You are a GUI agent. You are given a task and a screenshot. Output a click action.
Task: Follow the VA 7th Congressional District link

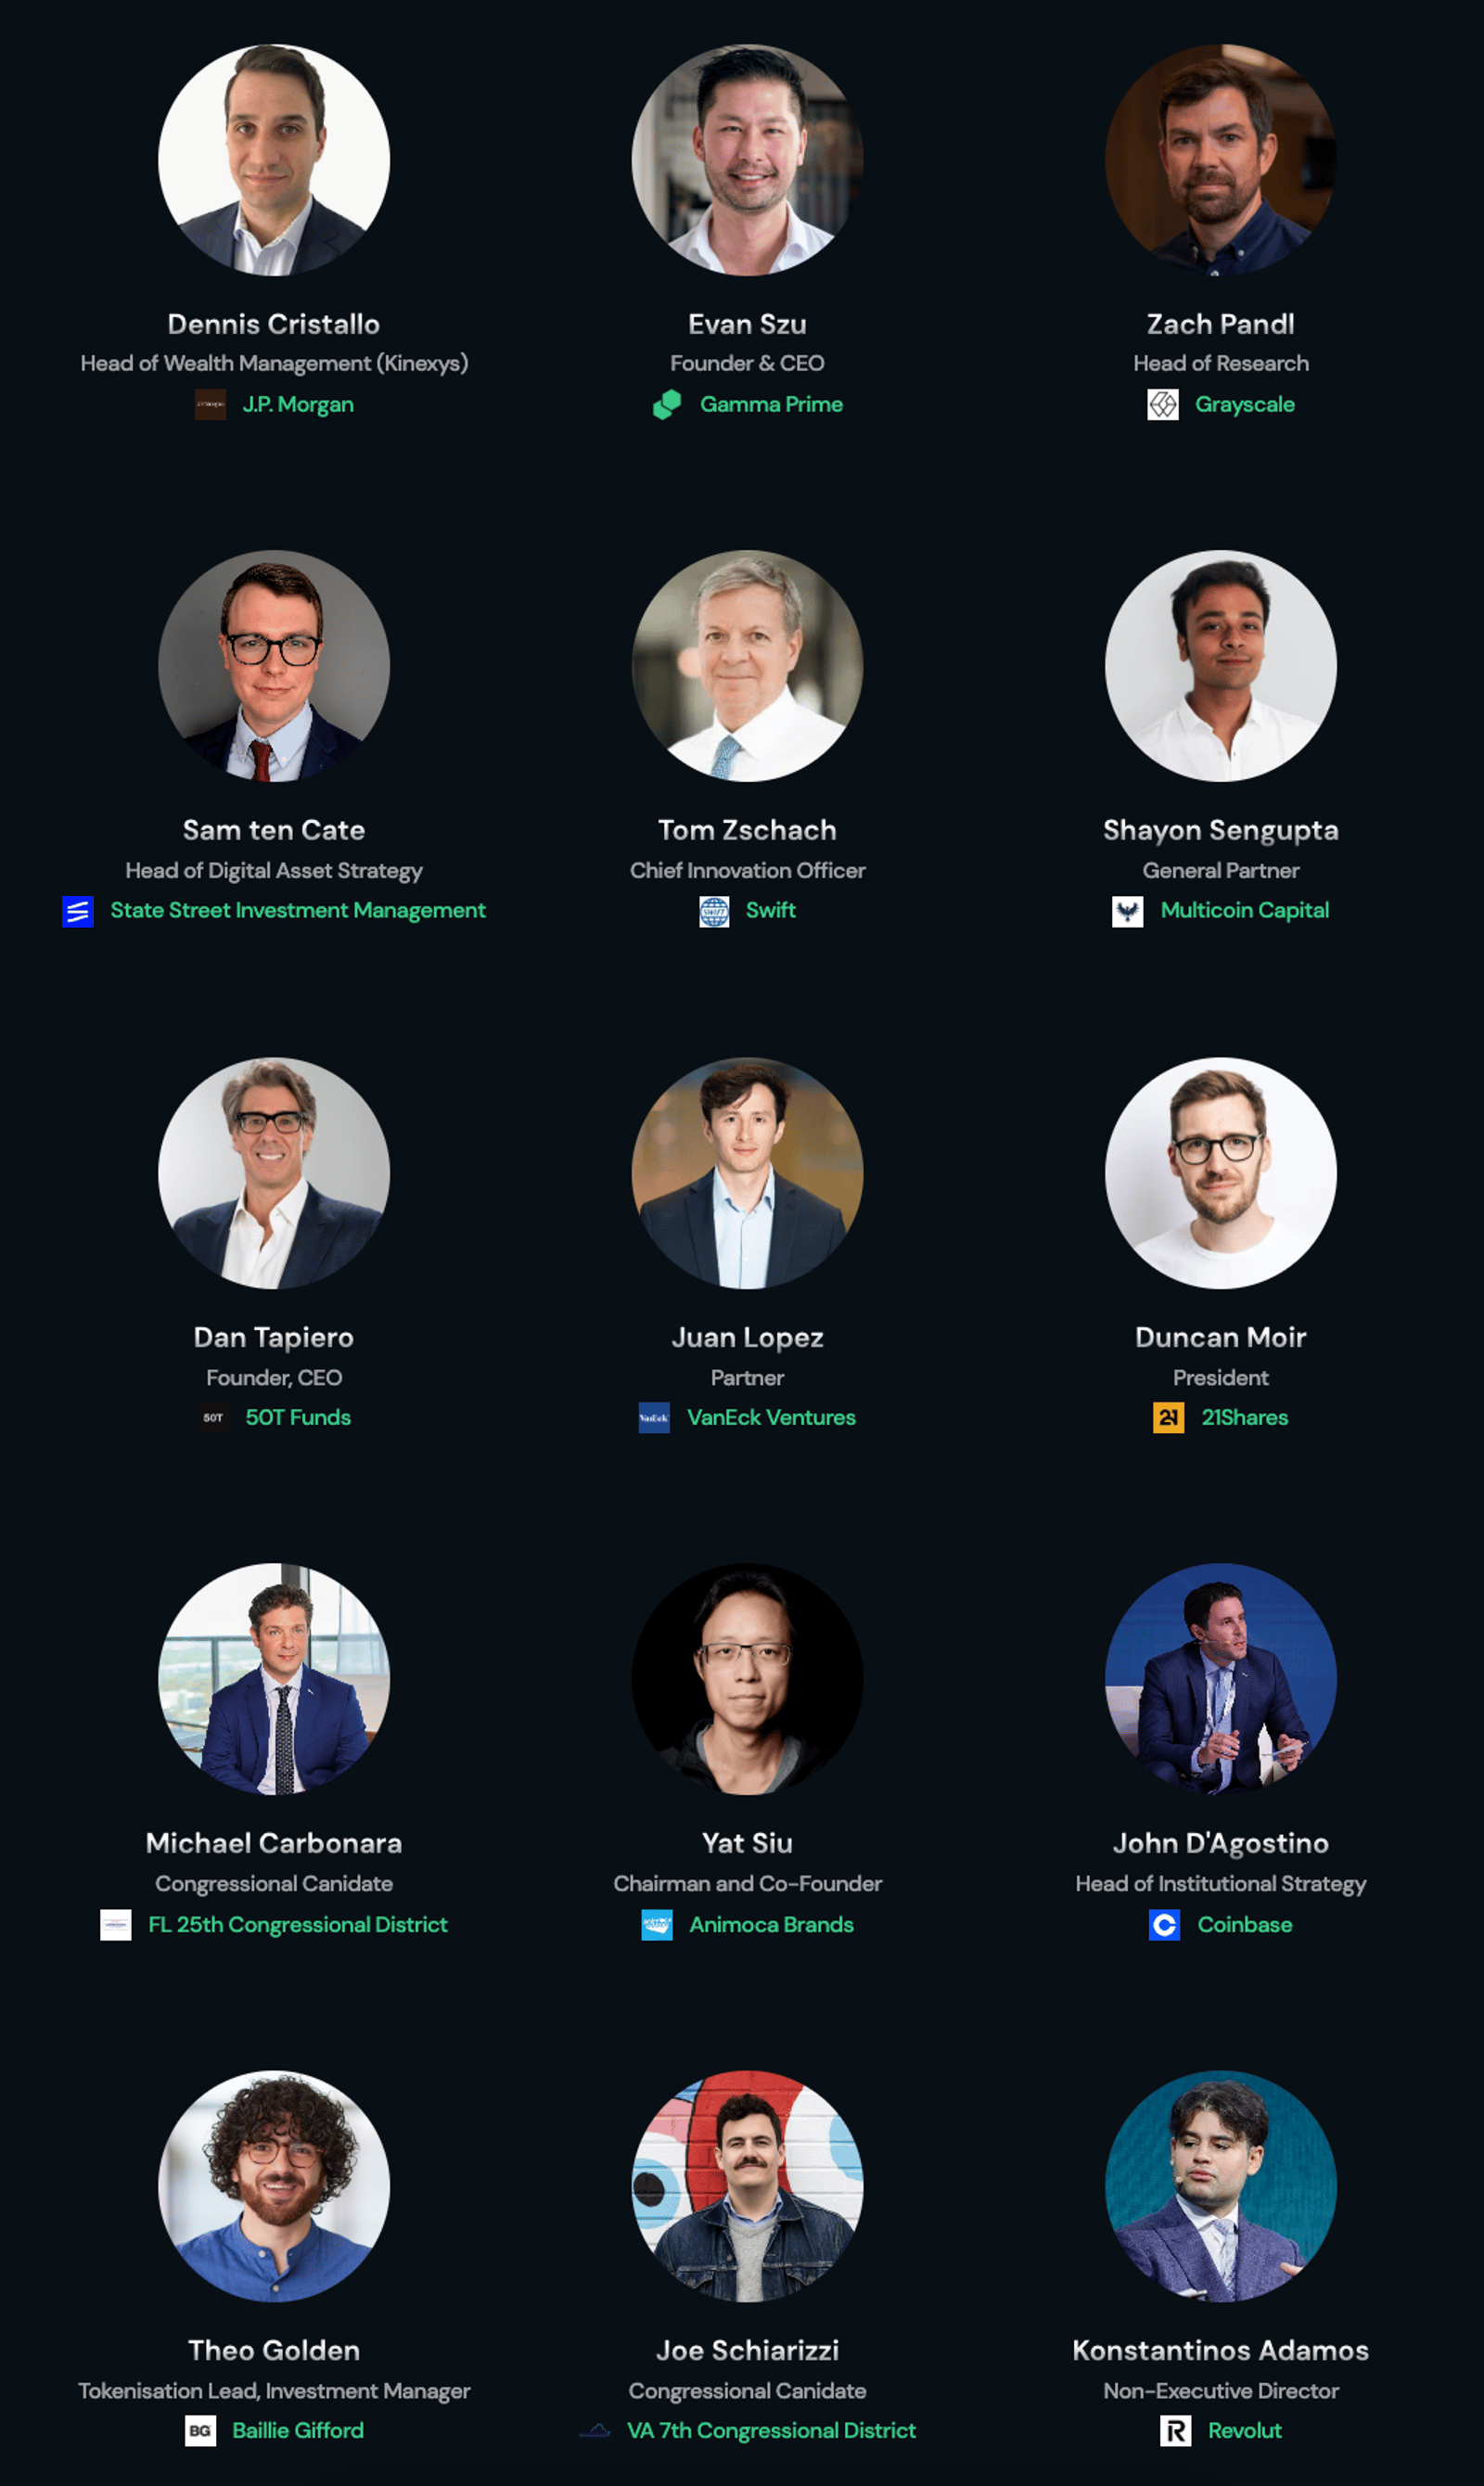pyautogui.click(x=771, y=2430)
